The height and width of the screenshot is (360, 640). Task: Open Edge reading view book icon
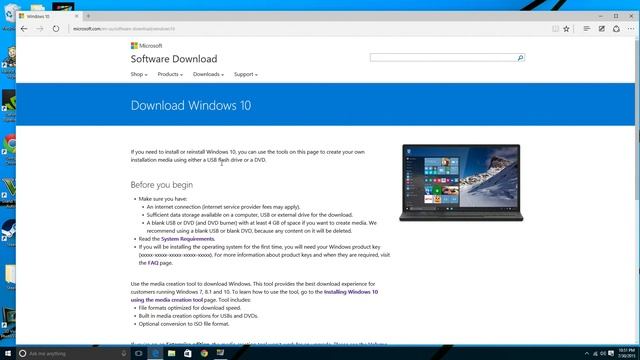(555, 29)
